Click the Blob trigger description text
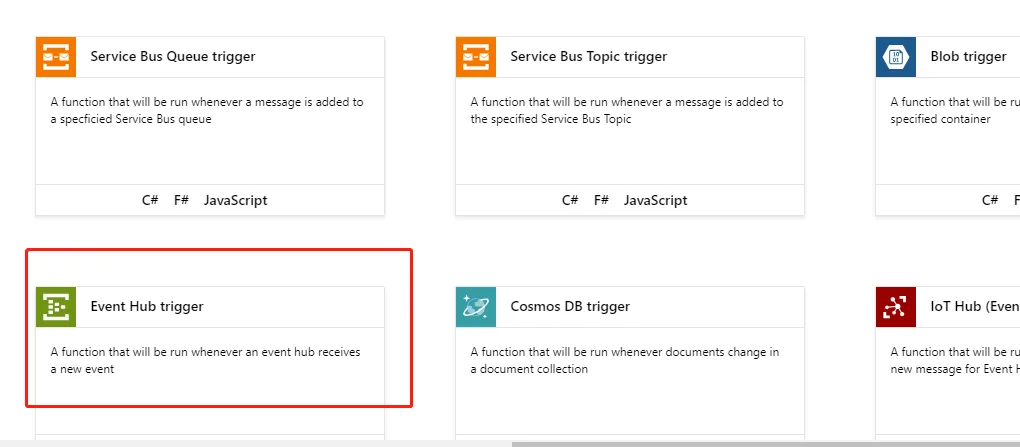The width and height of the screenshot is (1020, 447). [x=955, y=111]
